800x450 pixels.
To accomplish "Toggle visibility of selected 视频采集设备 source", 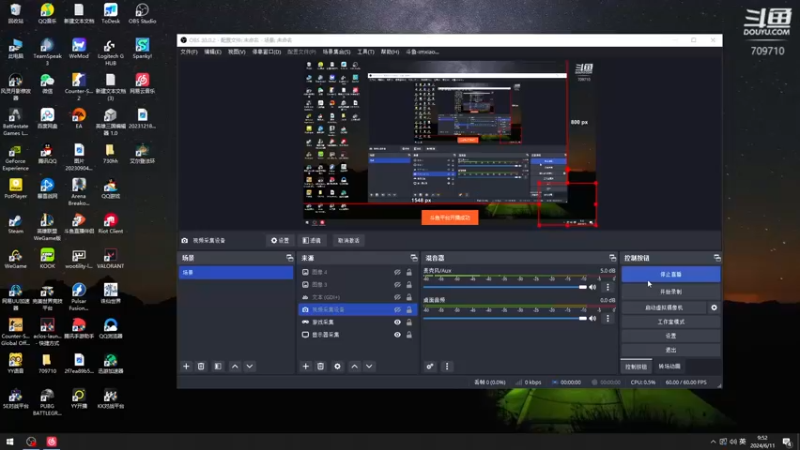I will click(397, 310).
